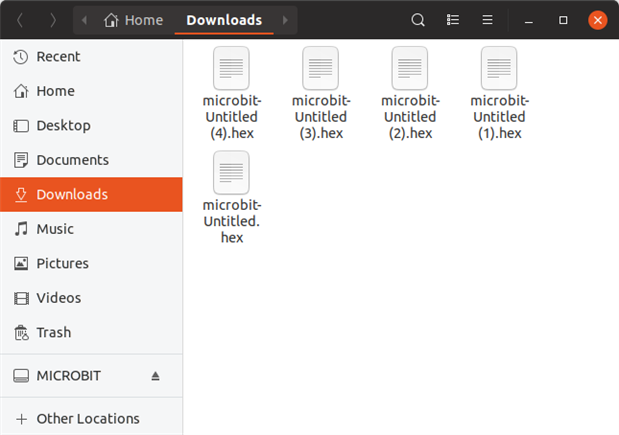Toggle list view layout icon
The image size is (619, 435).
click(x=453, y=20)
